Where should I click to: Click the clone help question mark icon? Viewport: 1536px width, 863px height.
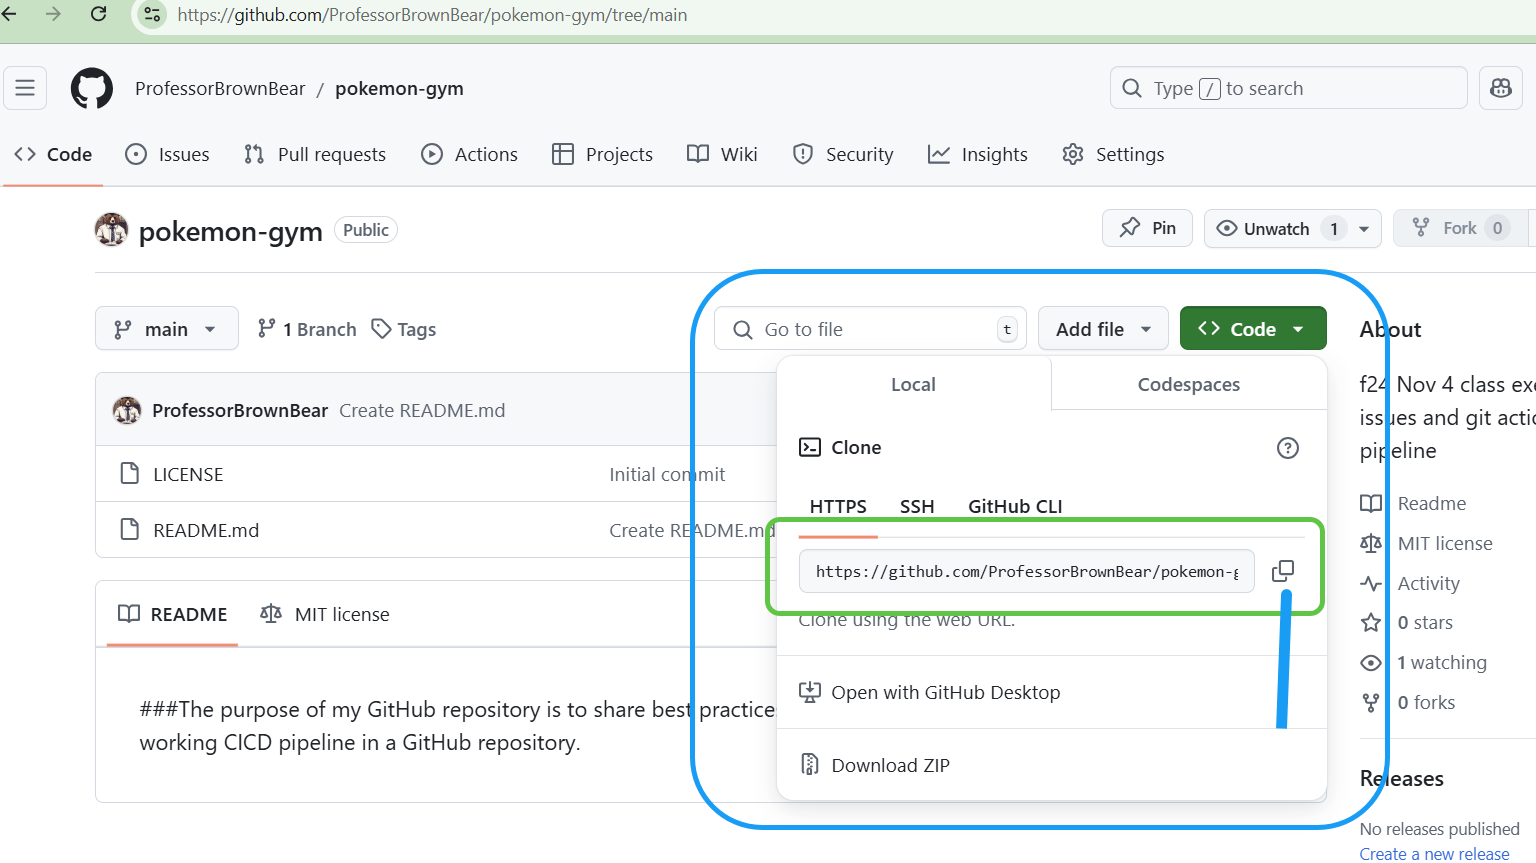tap(1287, 448)
